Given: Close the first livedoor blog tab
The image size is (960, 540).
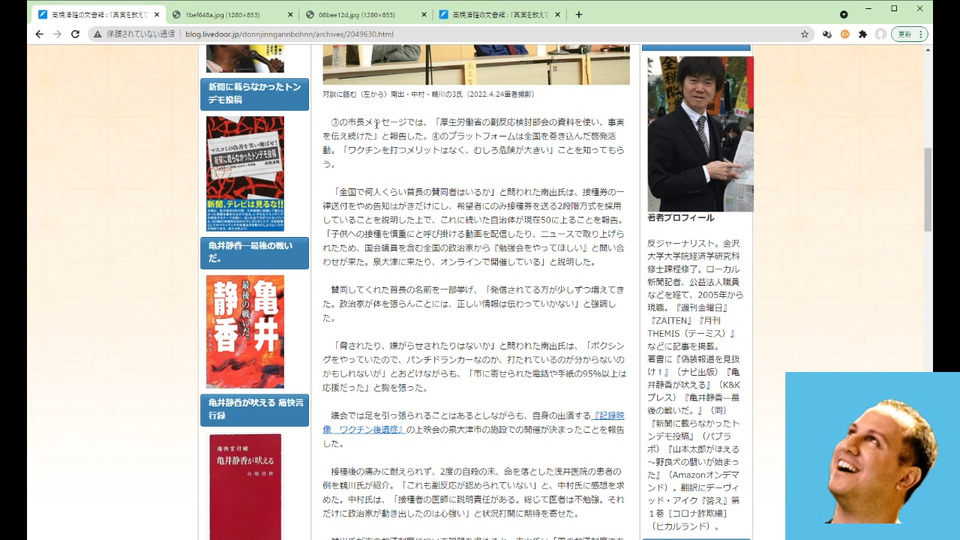Looking at the screenshot, I should point(157,14).
